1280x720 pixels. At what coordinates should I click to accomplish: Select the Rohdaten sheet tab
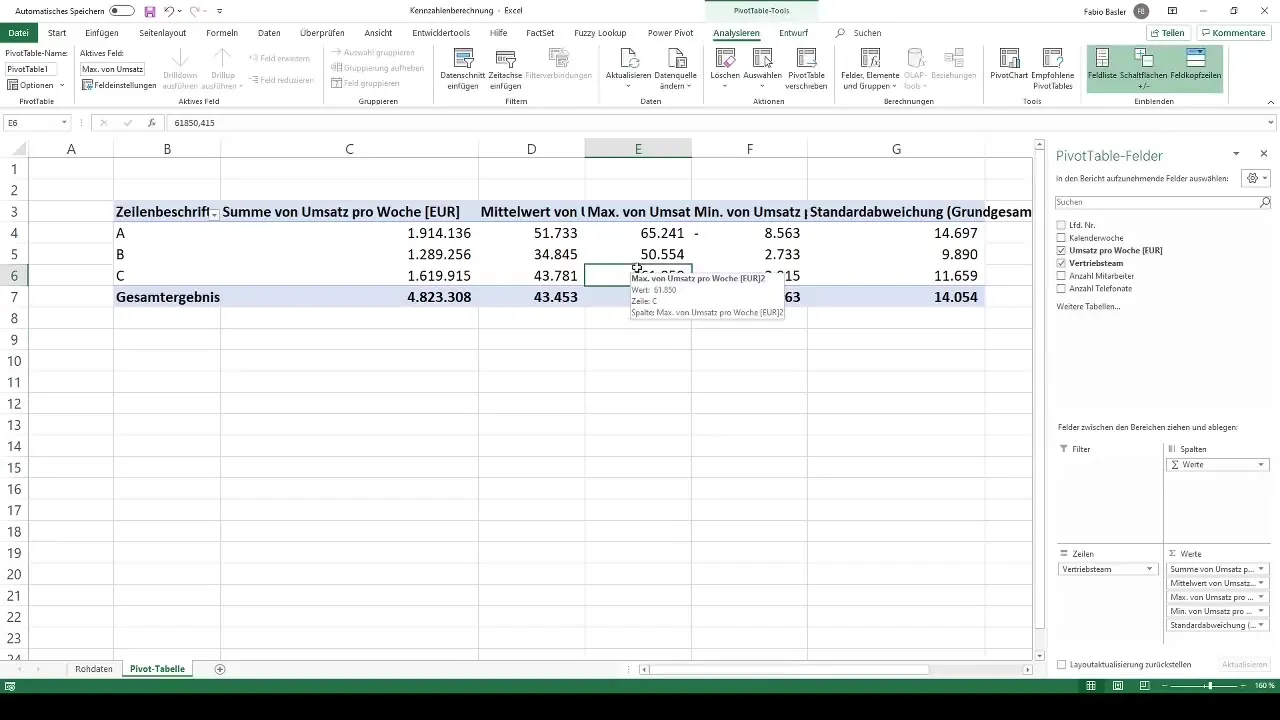[94, 668]
